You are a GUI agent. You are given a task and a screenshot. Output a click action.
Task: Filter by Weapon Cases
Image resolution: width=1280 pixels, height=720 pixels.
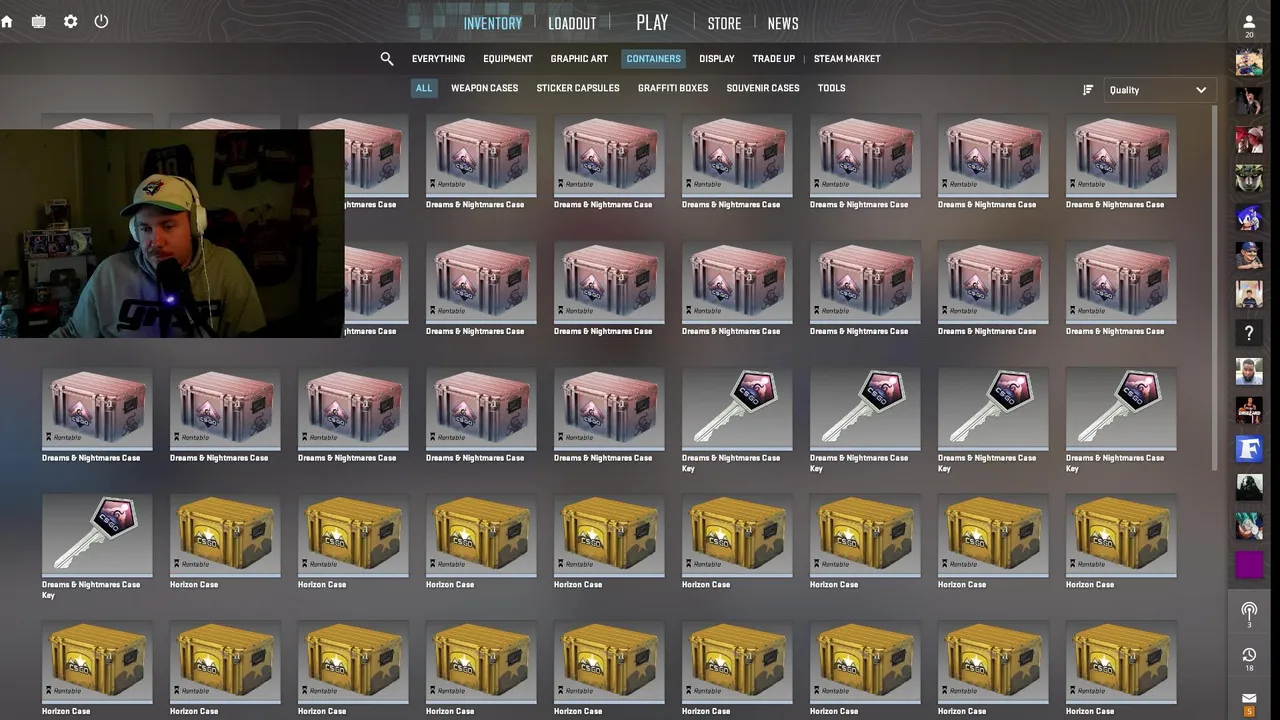tap(484, 88)
